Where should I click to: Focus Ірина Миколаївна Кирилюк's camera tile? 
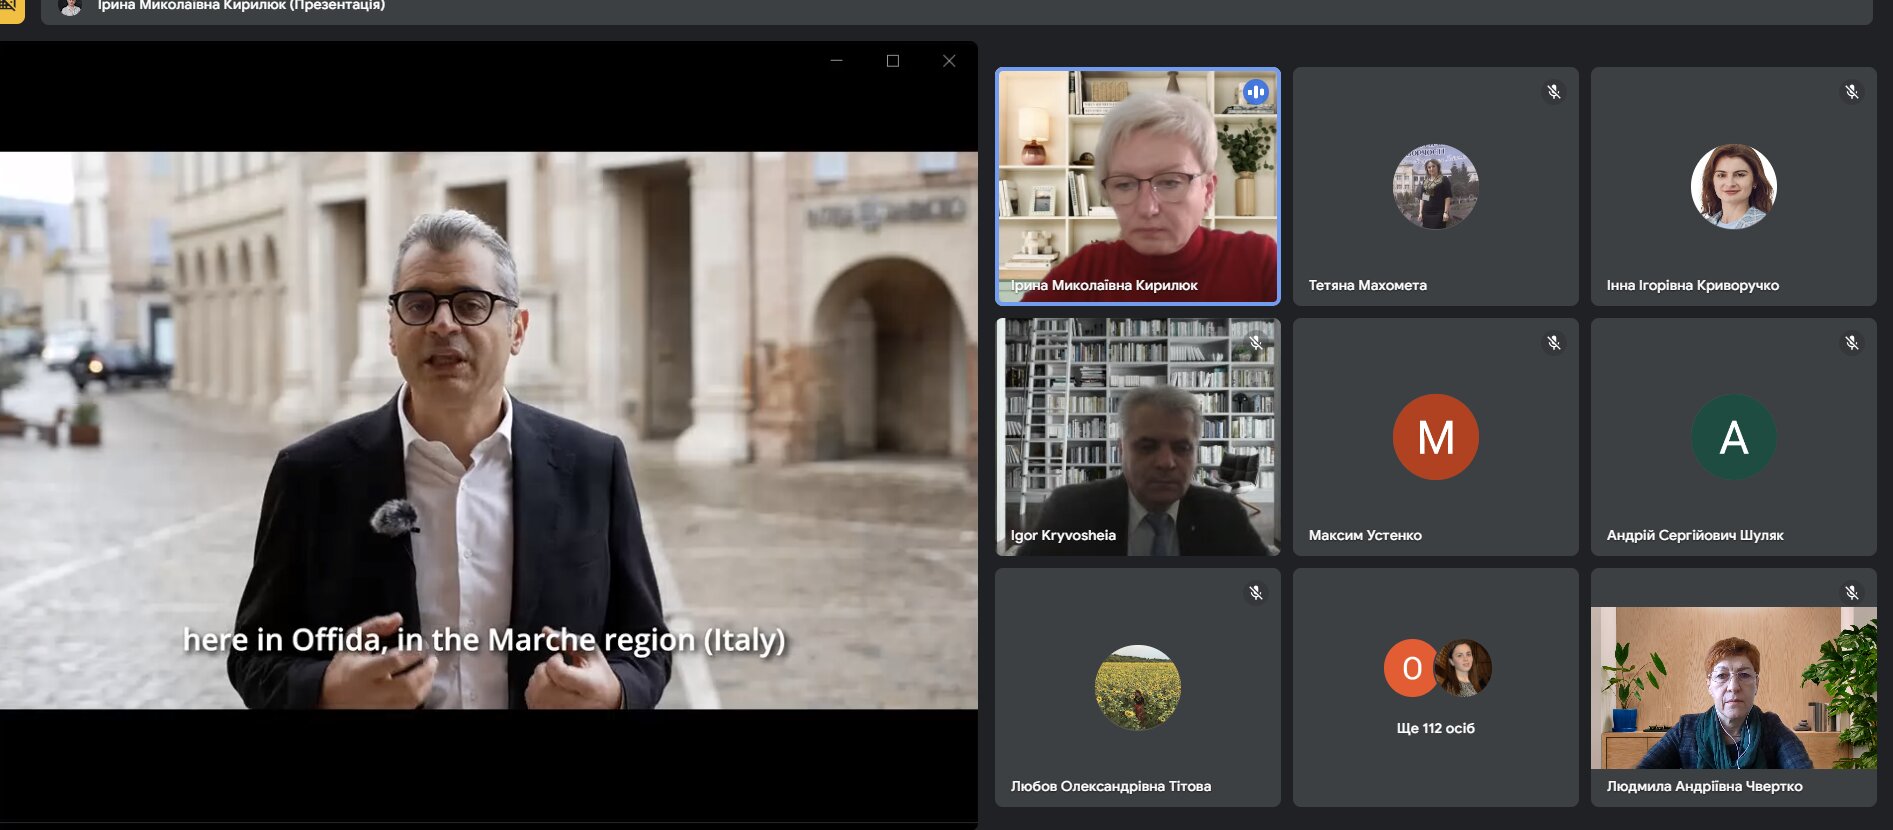(x=1137, y=187)
